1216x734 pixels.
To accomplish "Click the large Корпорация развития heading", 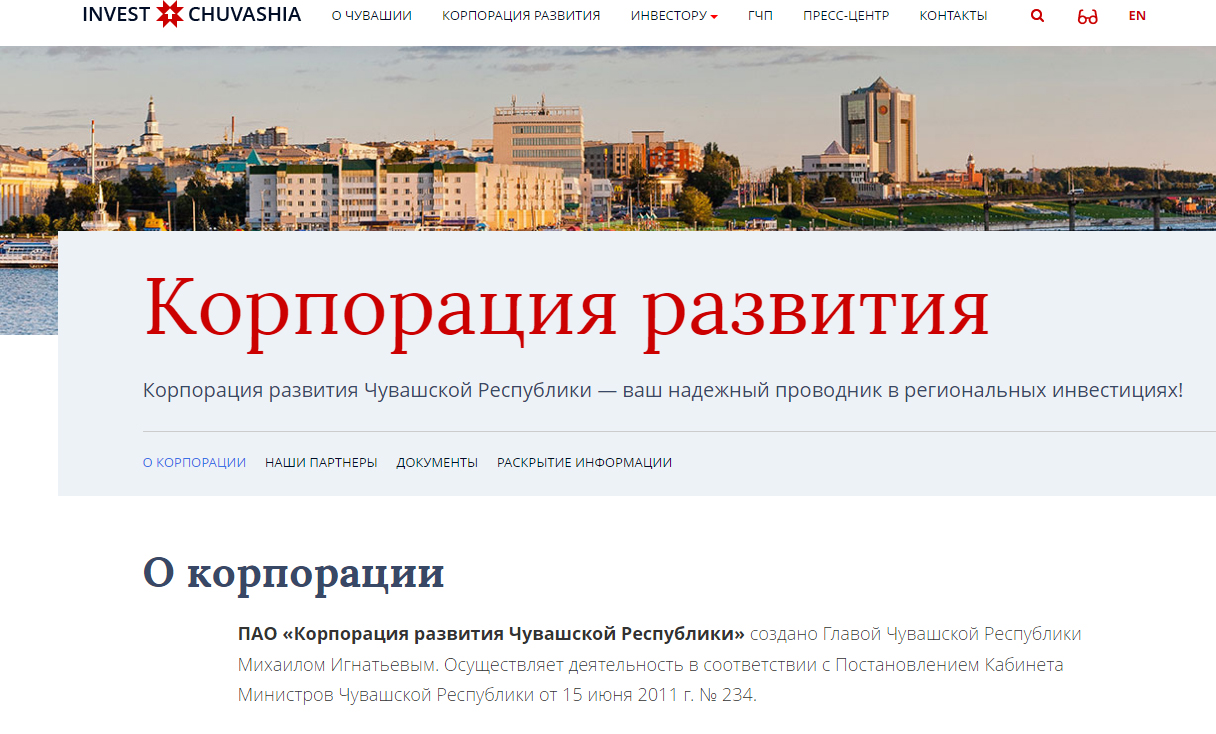I will point(567,305).
